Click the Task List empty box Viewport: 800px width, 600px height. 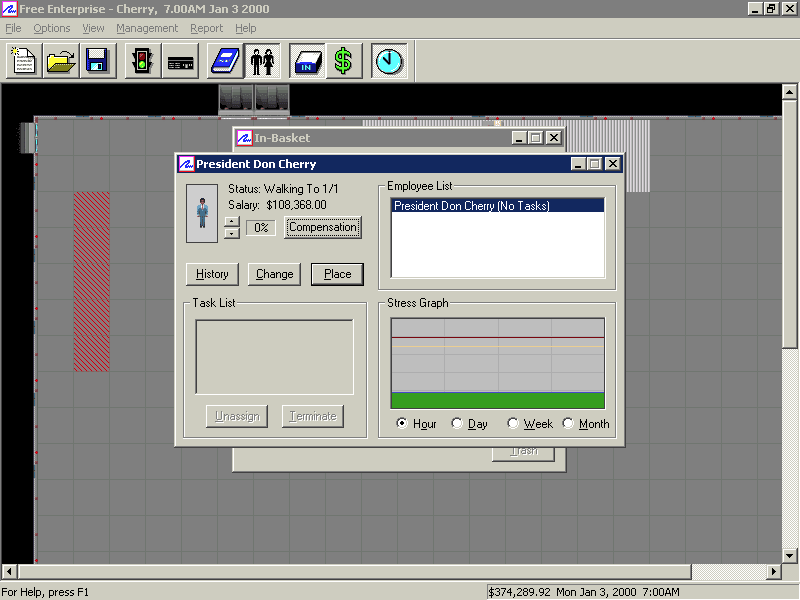click(274, 357)
